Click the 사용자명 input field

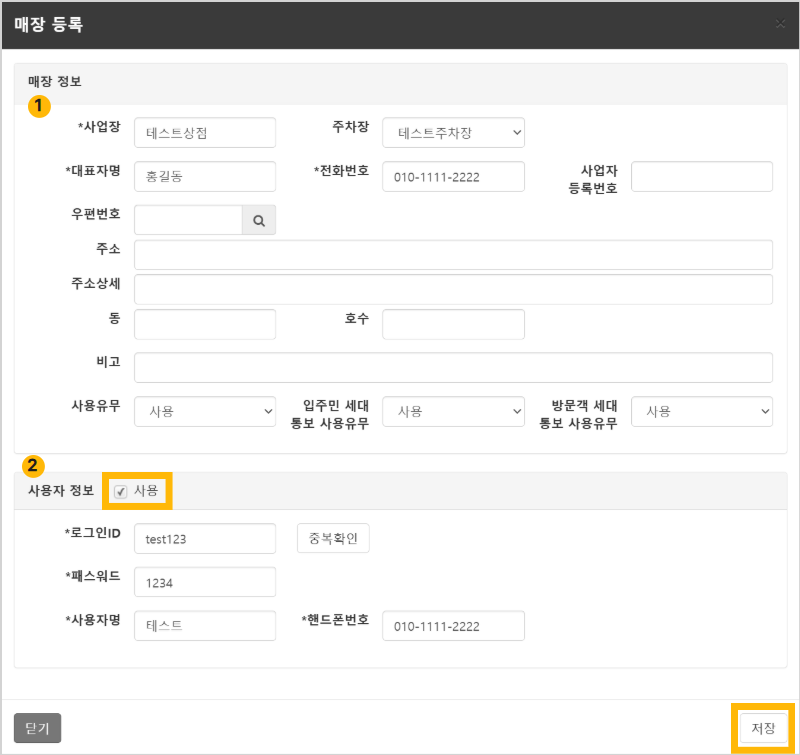tap(205, 625)
